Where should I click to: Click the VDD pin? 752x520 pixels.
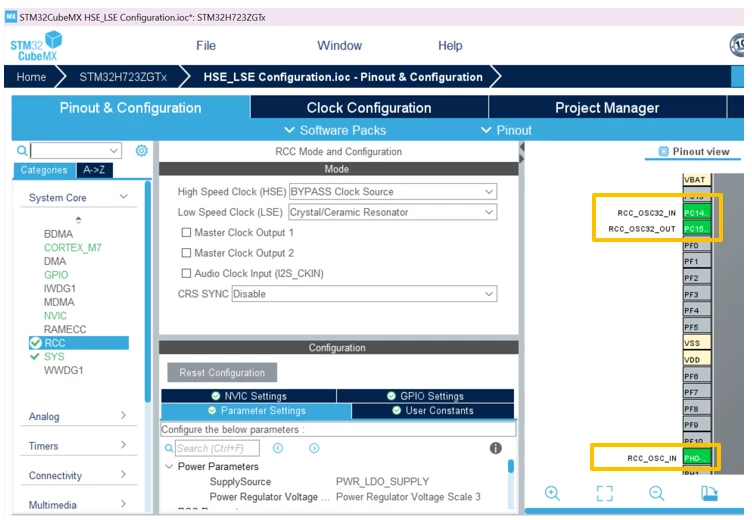point(696,360)
